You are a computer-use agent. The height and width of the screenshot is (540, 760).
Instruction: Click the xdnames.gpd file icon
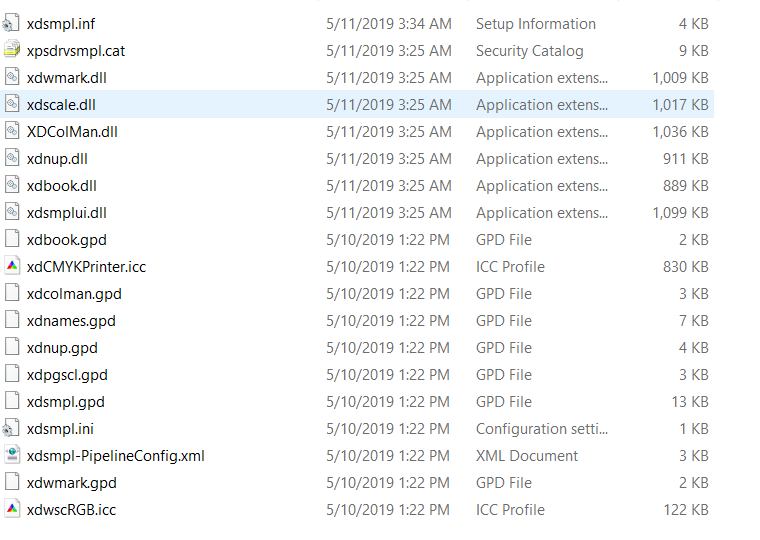(12, 320)
